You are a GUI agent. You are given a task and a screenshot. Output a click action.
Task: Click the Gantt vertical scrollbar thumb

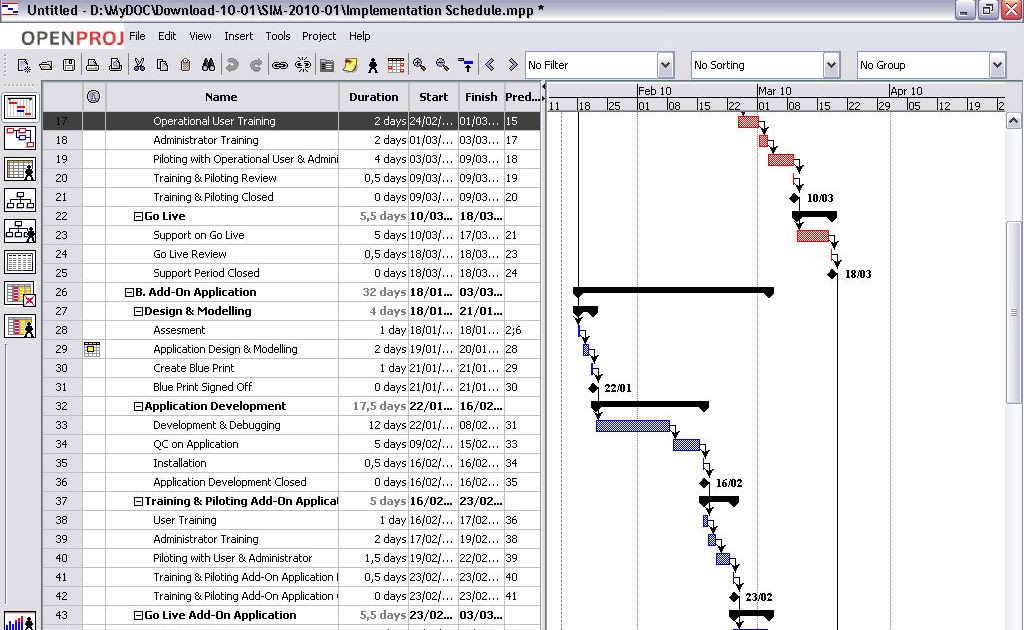[x=1014, y=312]
